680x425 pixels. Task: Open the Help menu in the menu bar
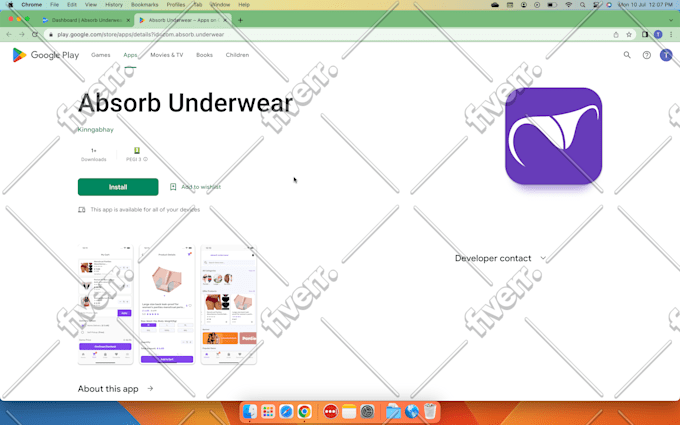click(x=244, y=5)
